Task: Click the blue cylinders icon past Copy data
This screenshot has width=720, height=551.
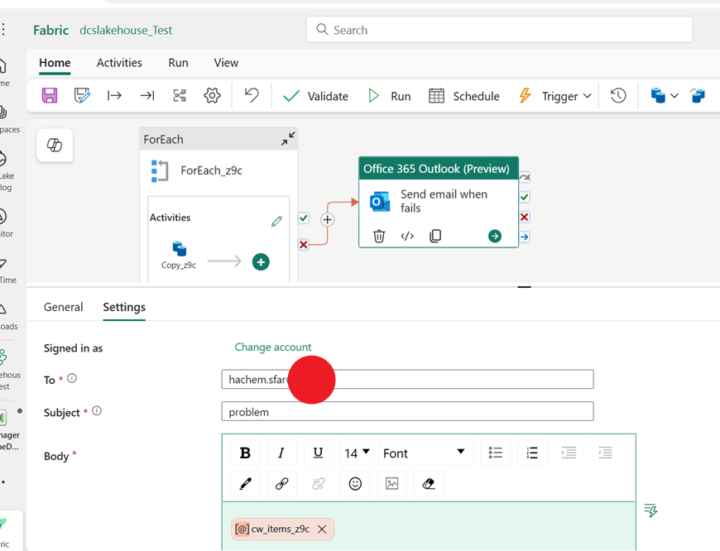Action: pos(698,96)
